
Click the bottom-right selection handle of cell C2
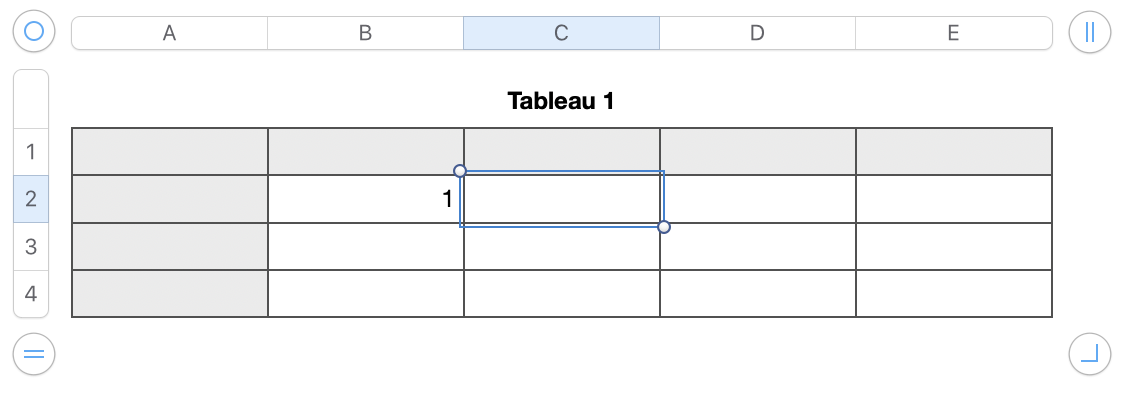tap(664, 227)
